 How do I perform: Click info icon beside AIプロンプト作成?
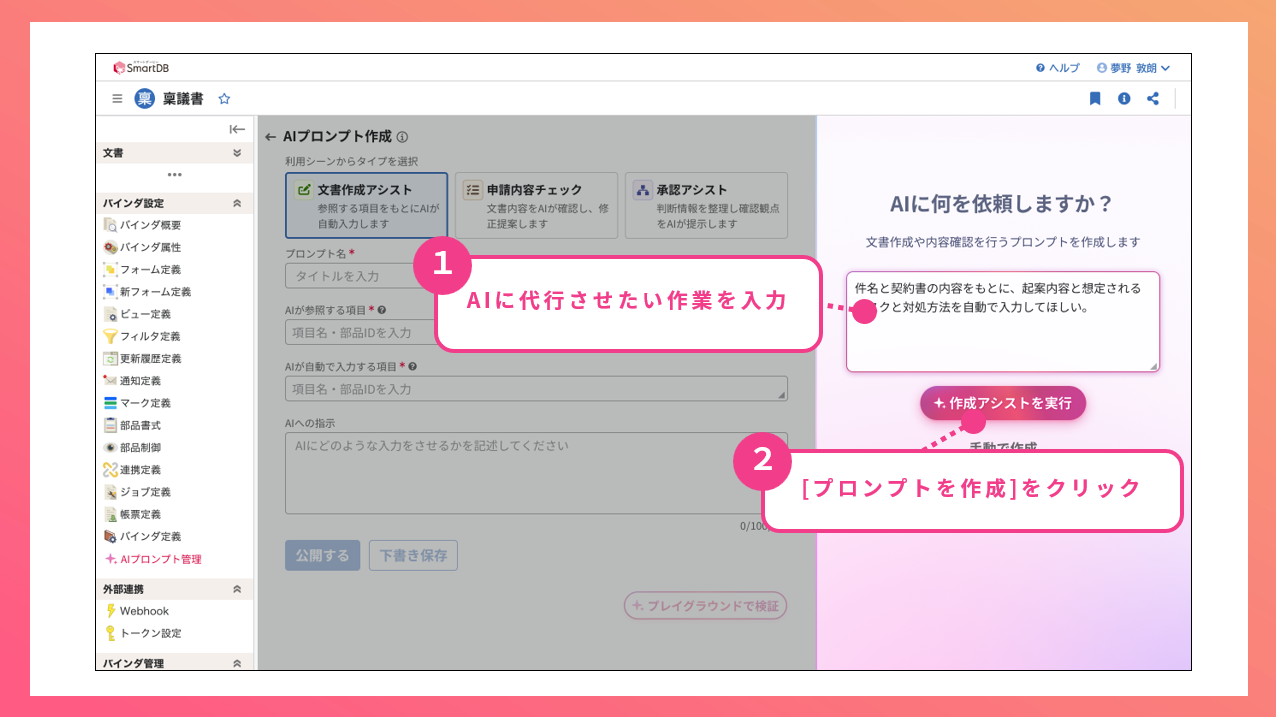402,137
